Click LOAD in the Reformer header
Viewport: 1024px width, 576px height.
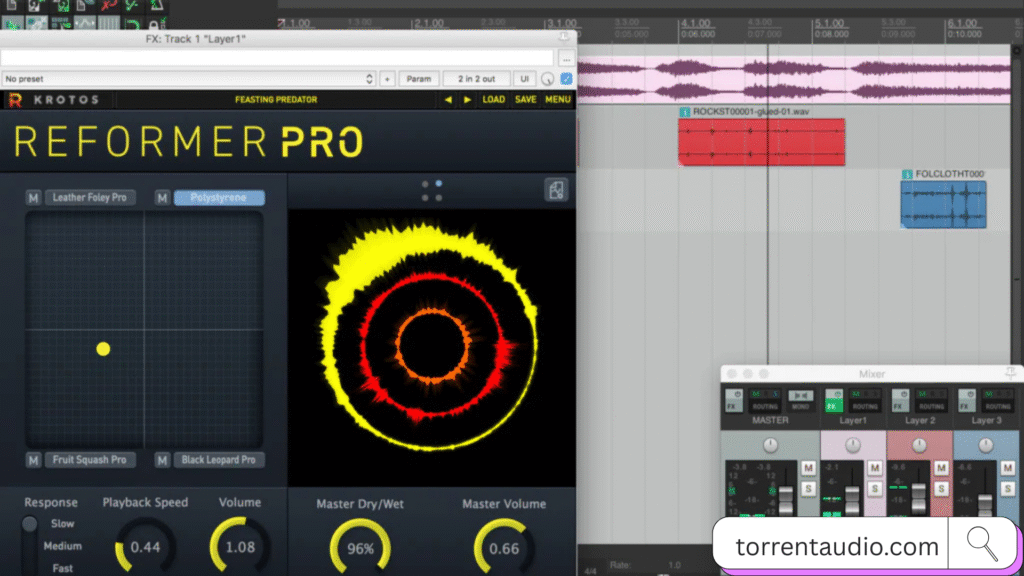pos(494,99)
